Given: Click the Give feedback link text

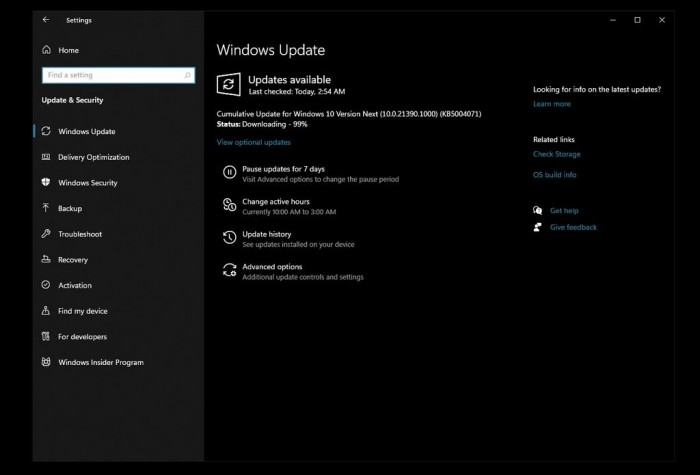Looking at the screenshot, I should pos(573,227).
